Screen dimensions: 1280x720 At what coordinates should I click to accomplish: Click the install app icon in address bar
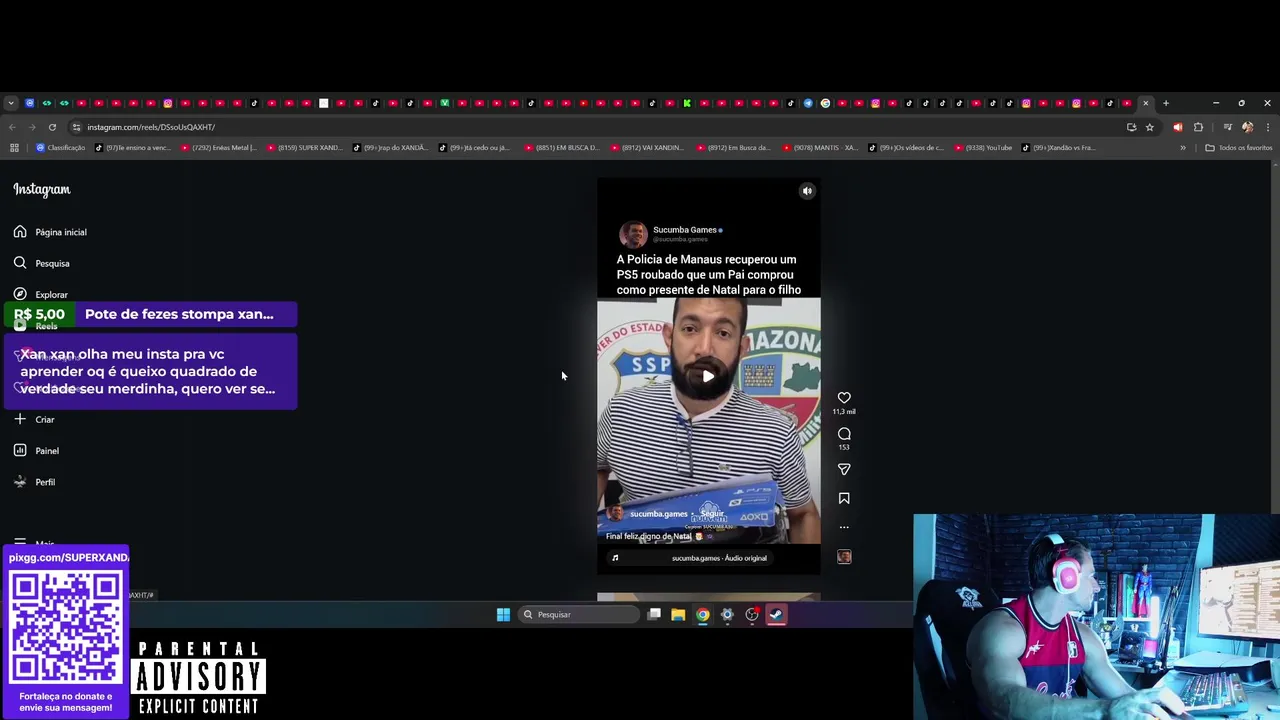click(x=1131, y=127)
